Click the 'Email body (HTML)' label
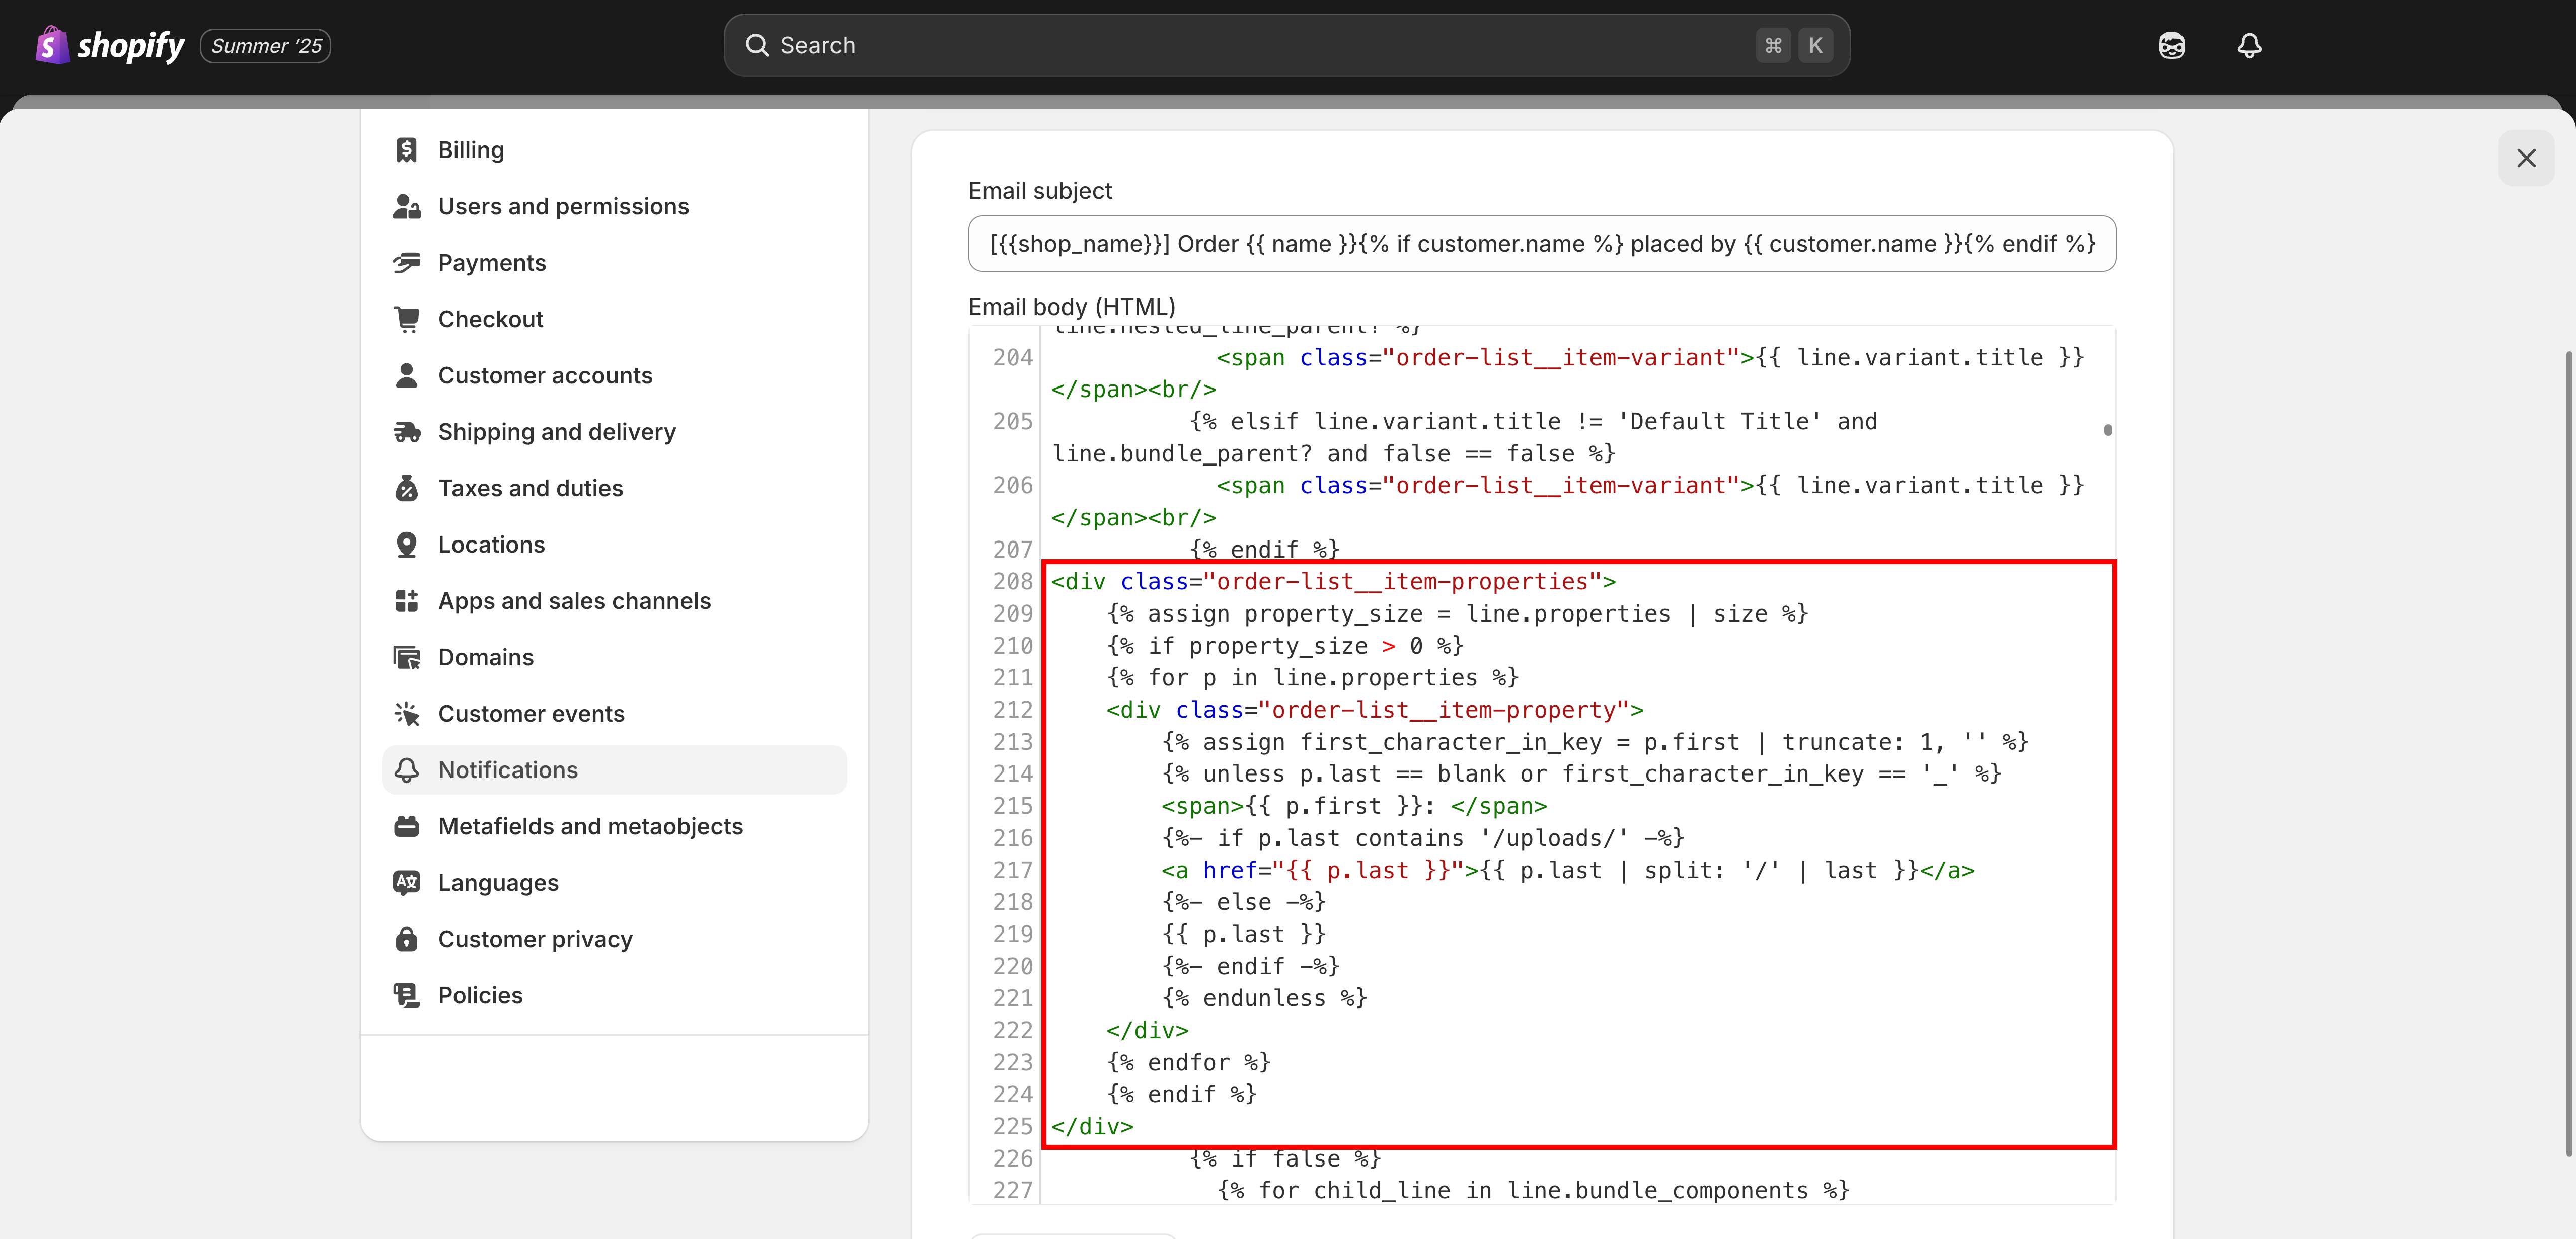This screenshot has width=2576, height=1239. pyautogui.click(x=1071, y=306)
